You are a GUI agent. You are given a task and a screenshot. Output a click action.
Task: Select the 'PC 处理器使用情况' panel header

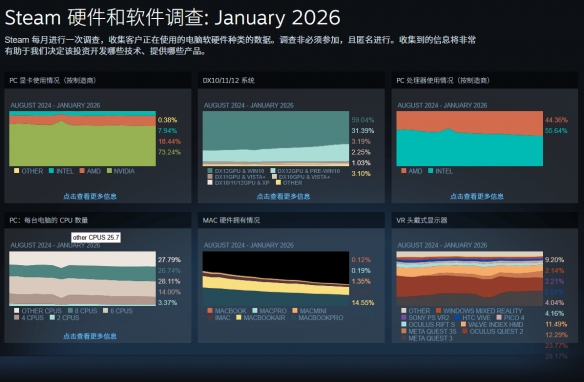[x=485, y=80]
